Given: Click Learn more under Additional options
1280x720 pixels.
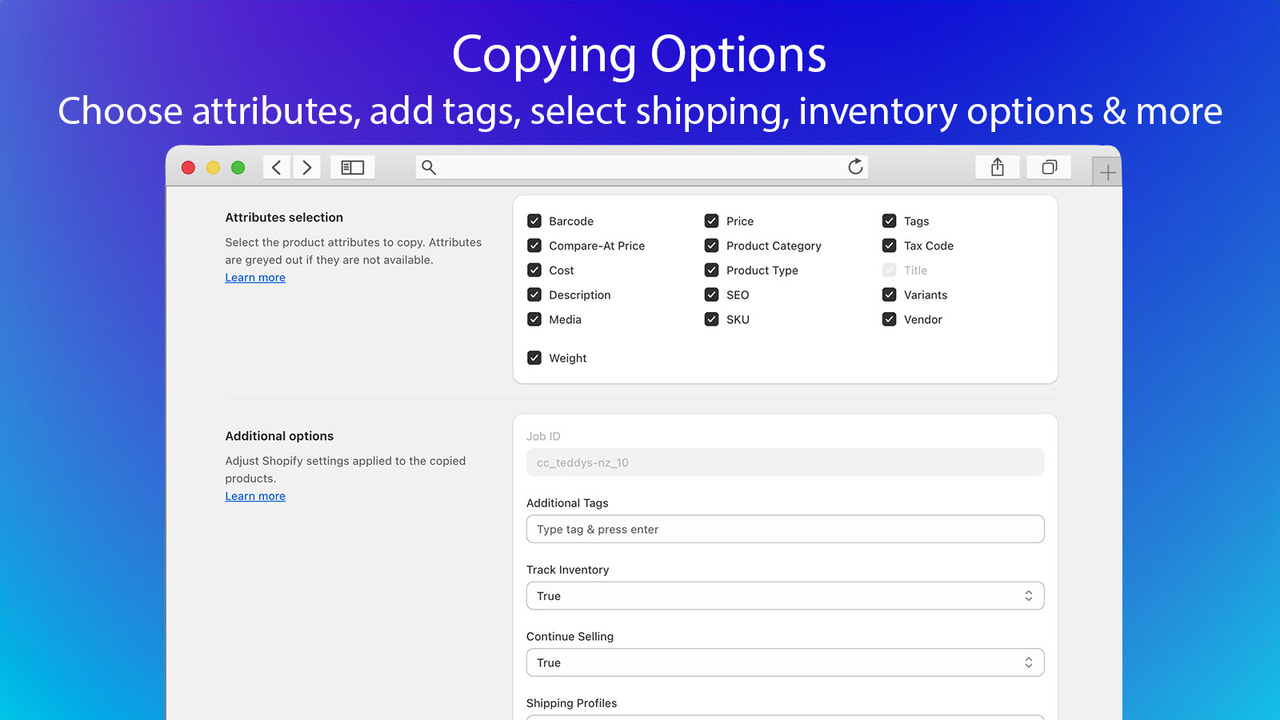Looking at the screenshot, I should [x=255, y=495].
